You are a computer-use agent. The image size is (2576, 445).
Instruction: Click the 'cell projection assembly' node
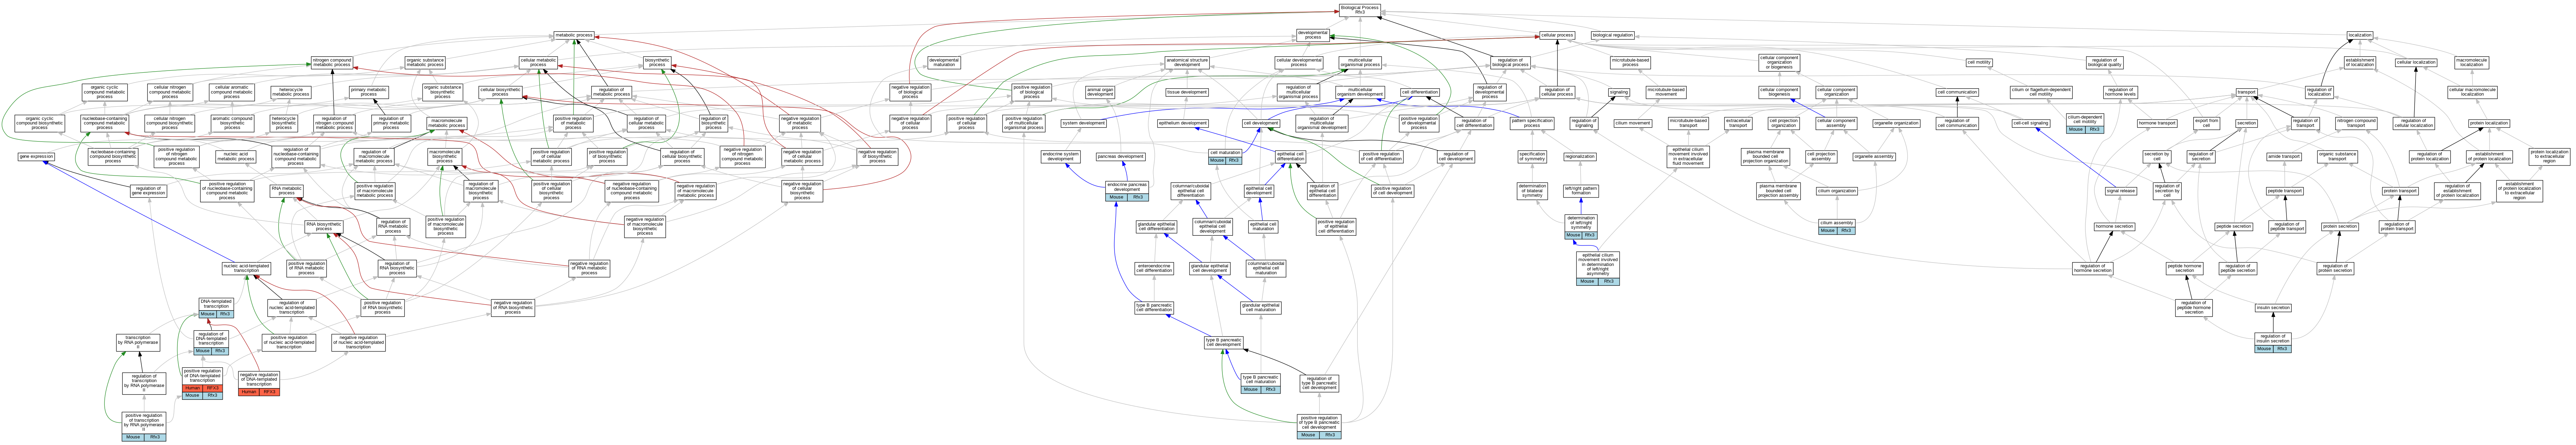click(1821, 157)
